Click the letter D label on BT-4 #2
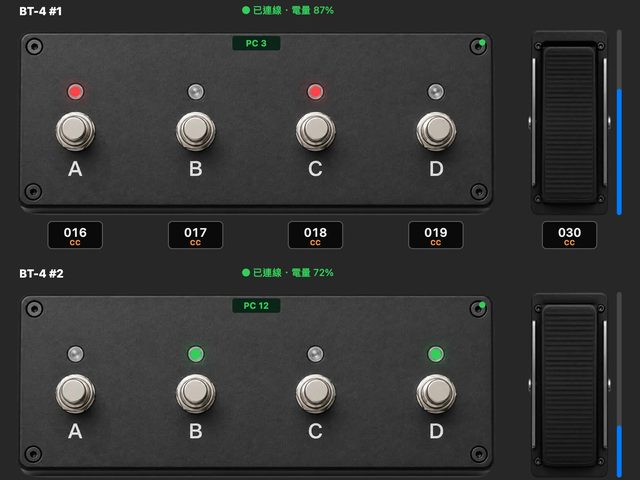The image size is (640, 480). 436,431
